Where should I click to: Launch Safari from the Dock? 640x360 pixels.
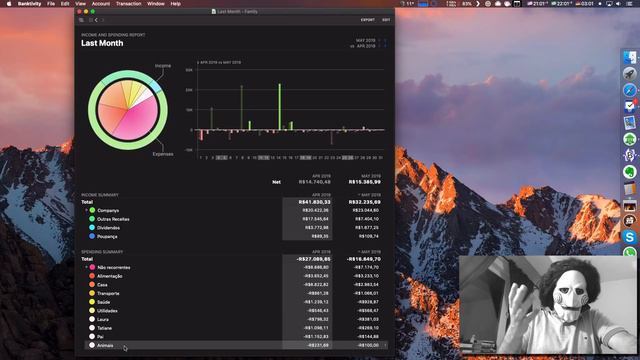629,90
